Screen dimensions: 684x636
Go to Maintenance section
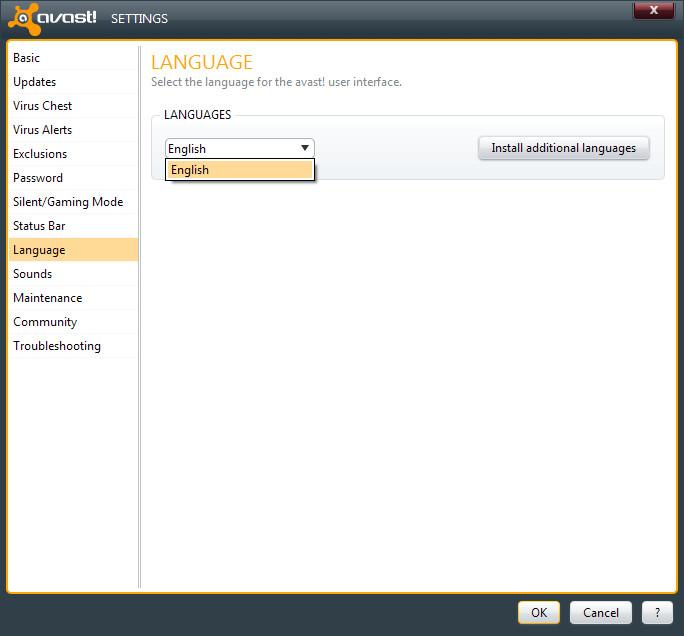[48, 298]
